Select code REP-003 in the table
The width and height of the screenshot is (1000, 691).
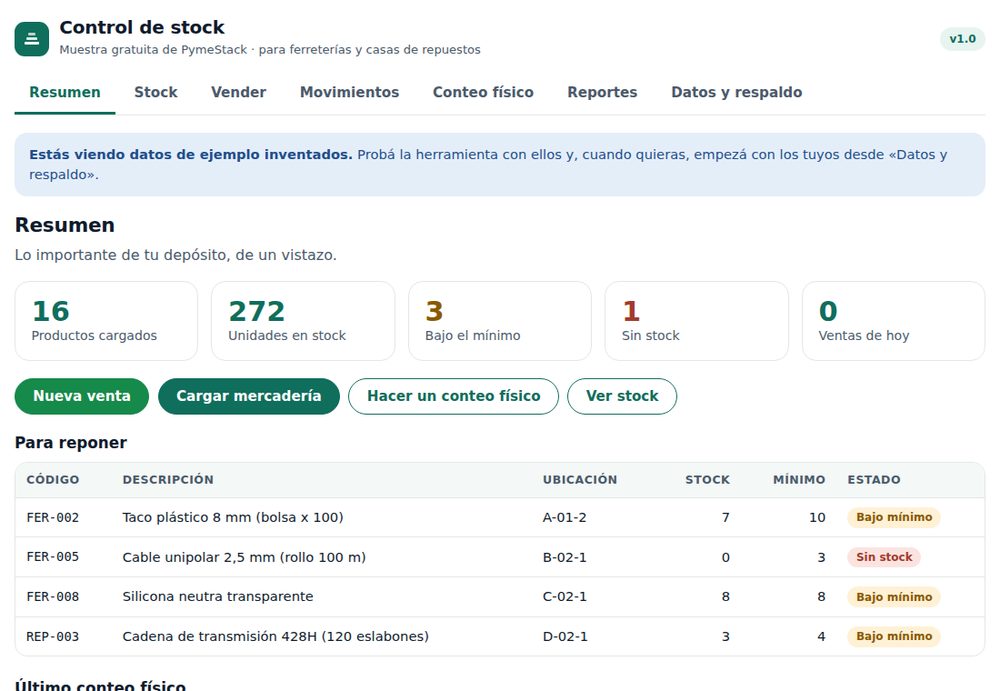53,636
